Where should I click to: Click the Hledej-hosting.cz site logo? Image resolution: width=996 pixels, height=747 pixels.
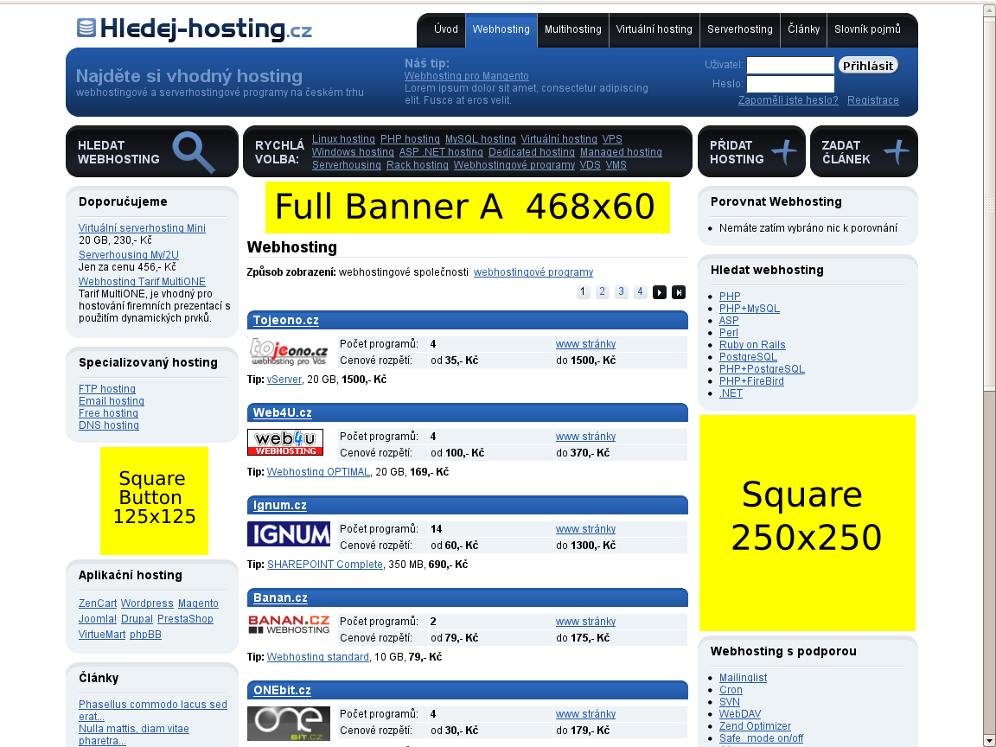pos(194,29)
